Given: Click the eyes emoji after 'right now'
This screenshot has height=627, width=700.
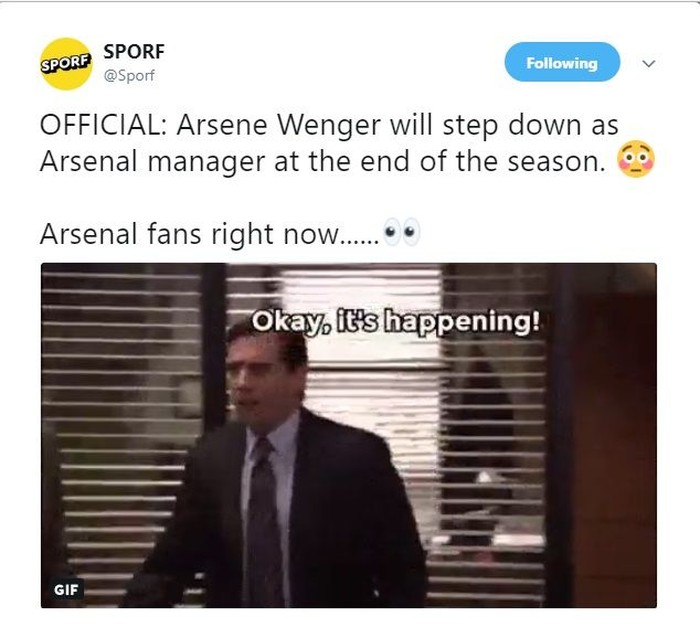Looking at the screenshot, I should tap(402, 235).
